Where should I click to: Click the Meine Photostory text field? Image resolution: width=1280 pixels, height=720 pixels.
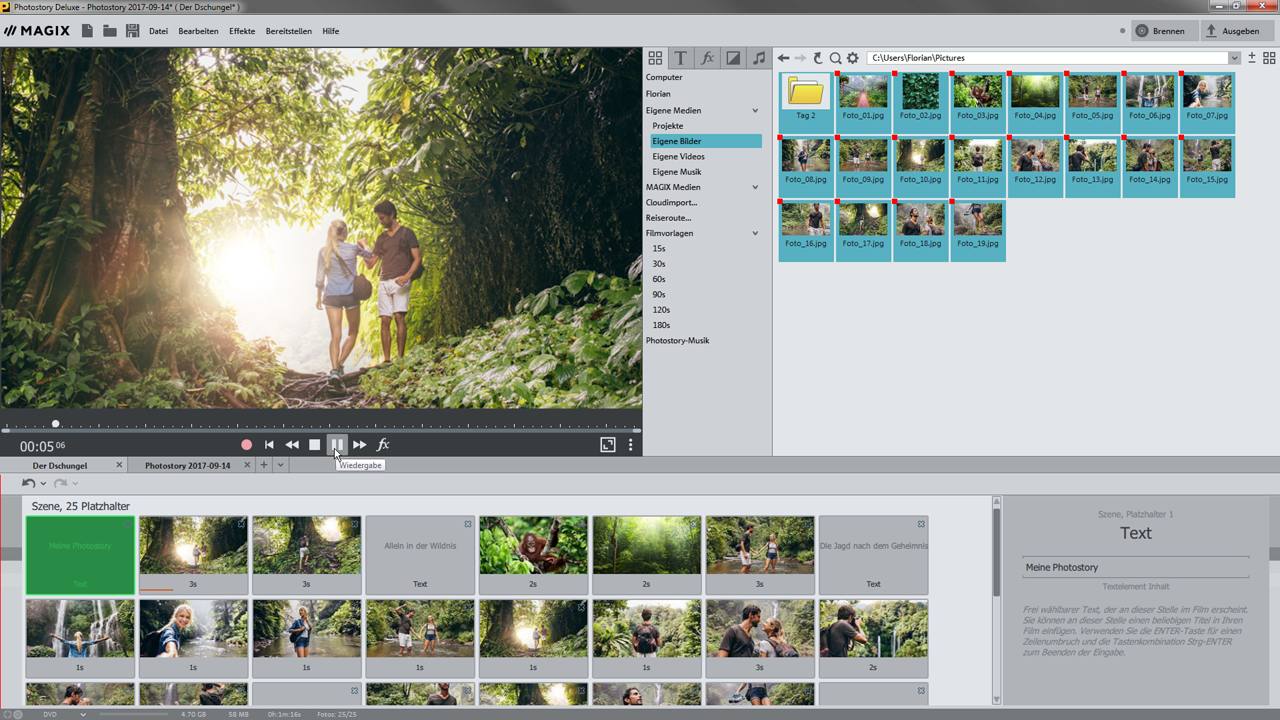[x=1135, y=567]
